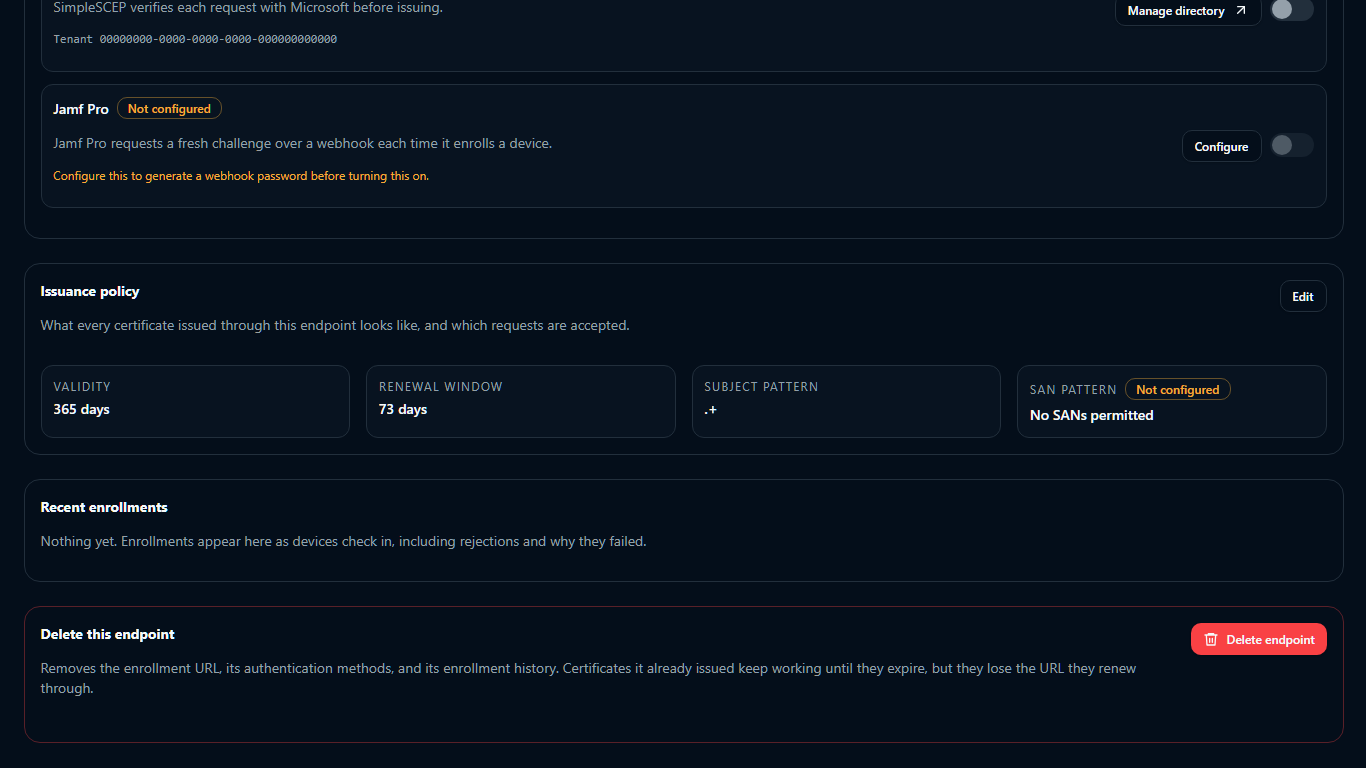This screenshot has height=768, width=1366.
Task: Toggle the Microsoft tenant verification switch
Action: tap(1291, 10)
